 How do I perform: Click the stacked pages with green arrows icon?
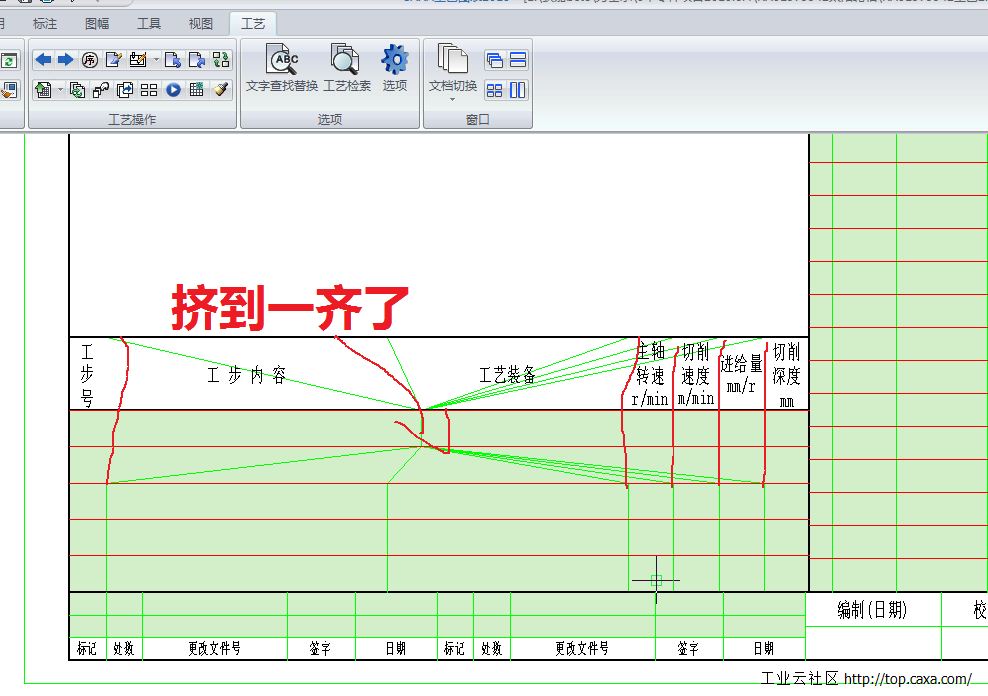[x=77, y=90]
